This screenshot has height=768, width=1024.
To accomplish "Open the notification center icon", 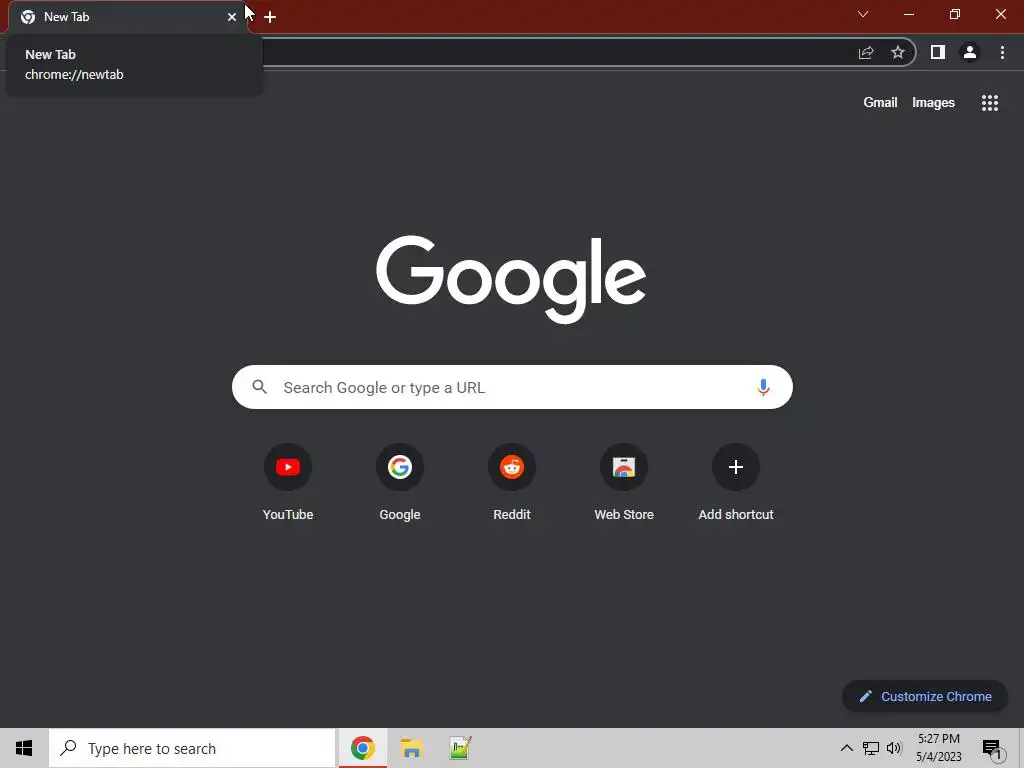I will pyautogui.click(x=992, y=749).
